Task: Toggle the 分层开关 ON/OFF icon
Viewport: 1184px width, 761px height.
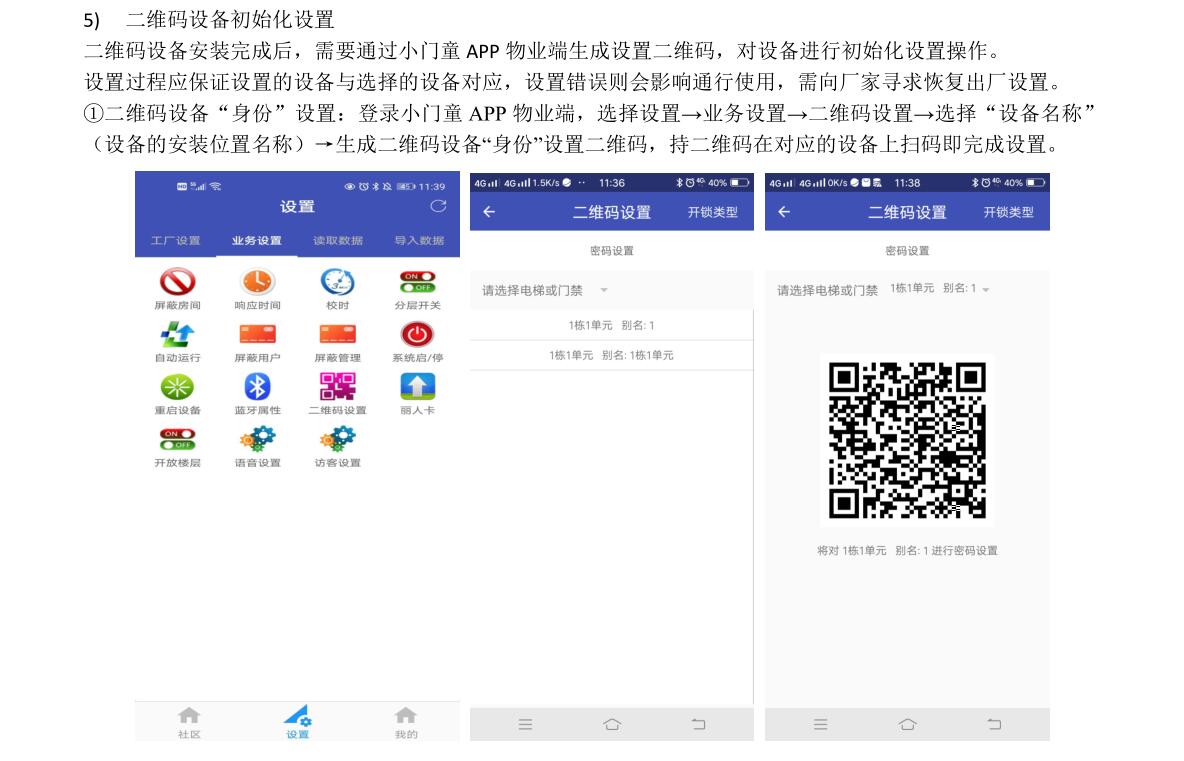Action: point(418,282)
